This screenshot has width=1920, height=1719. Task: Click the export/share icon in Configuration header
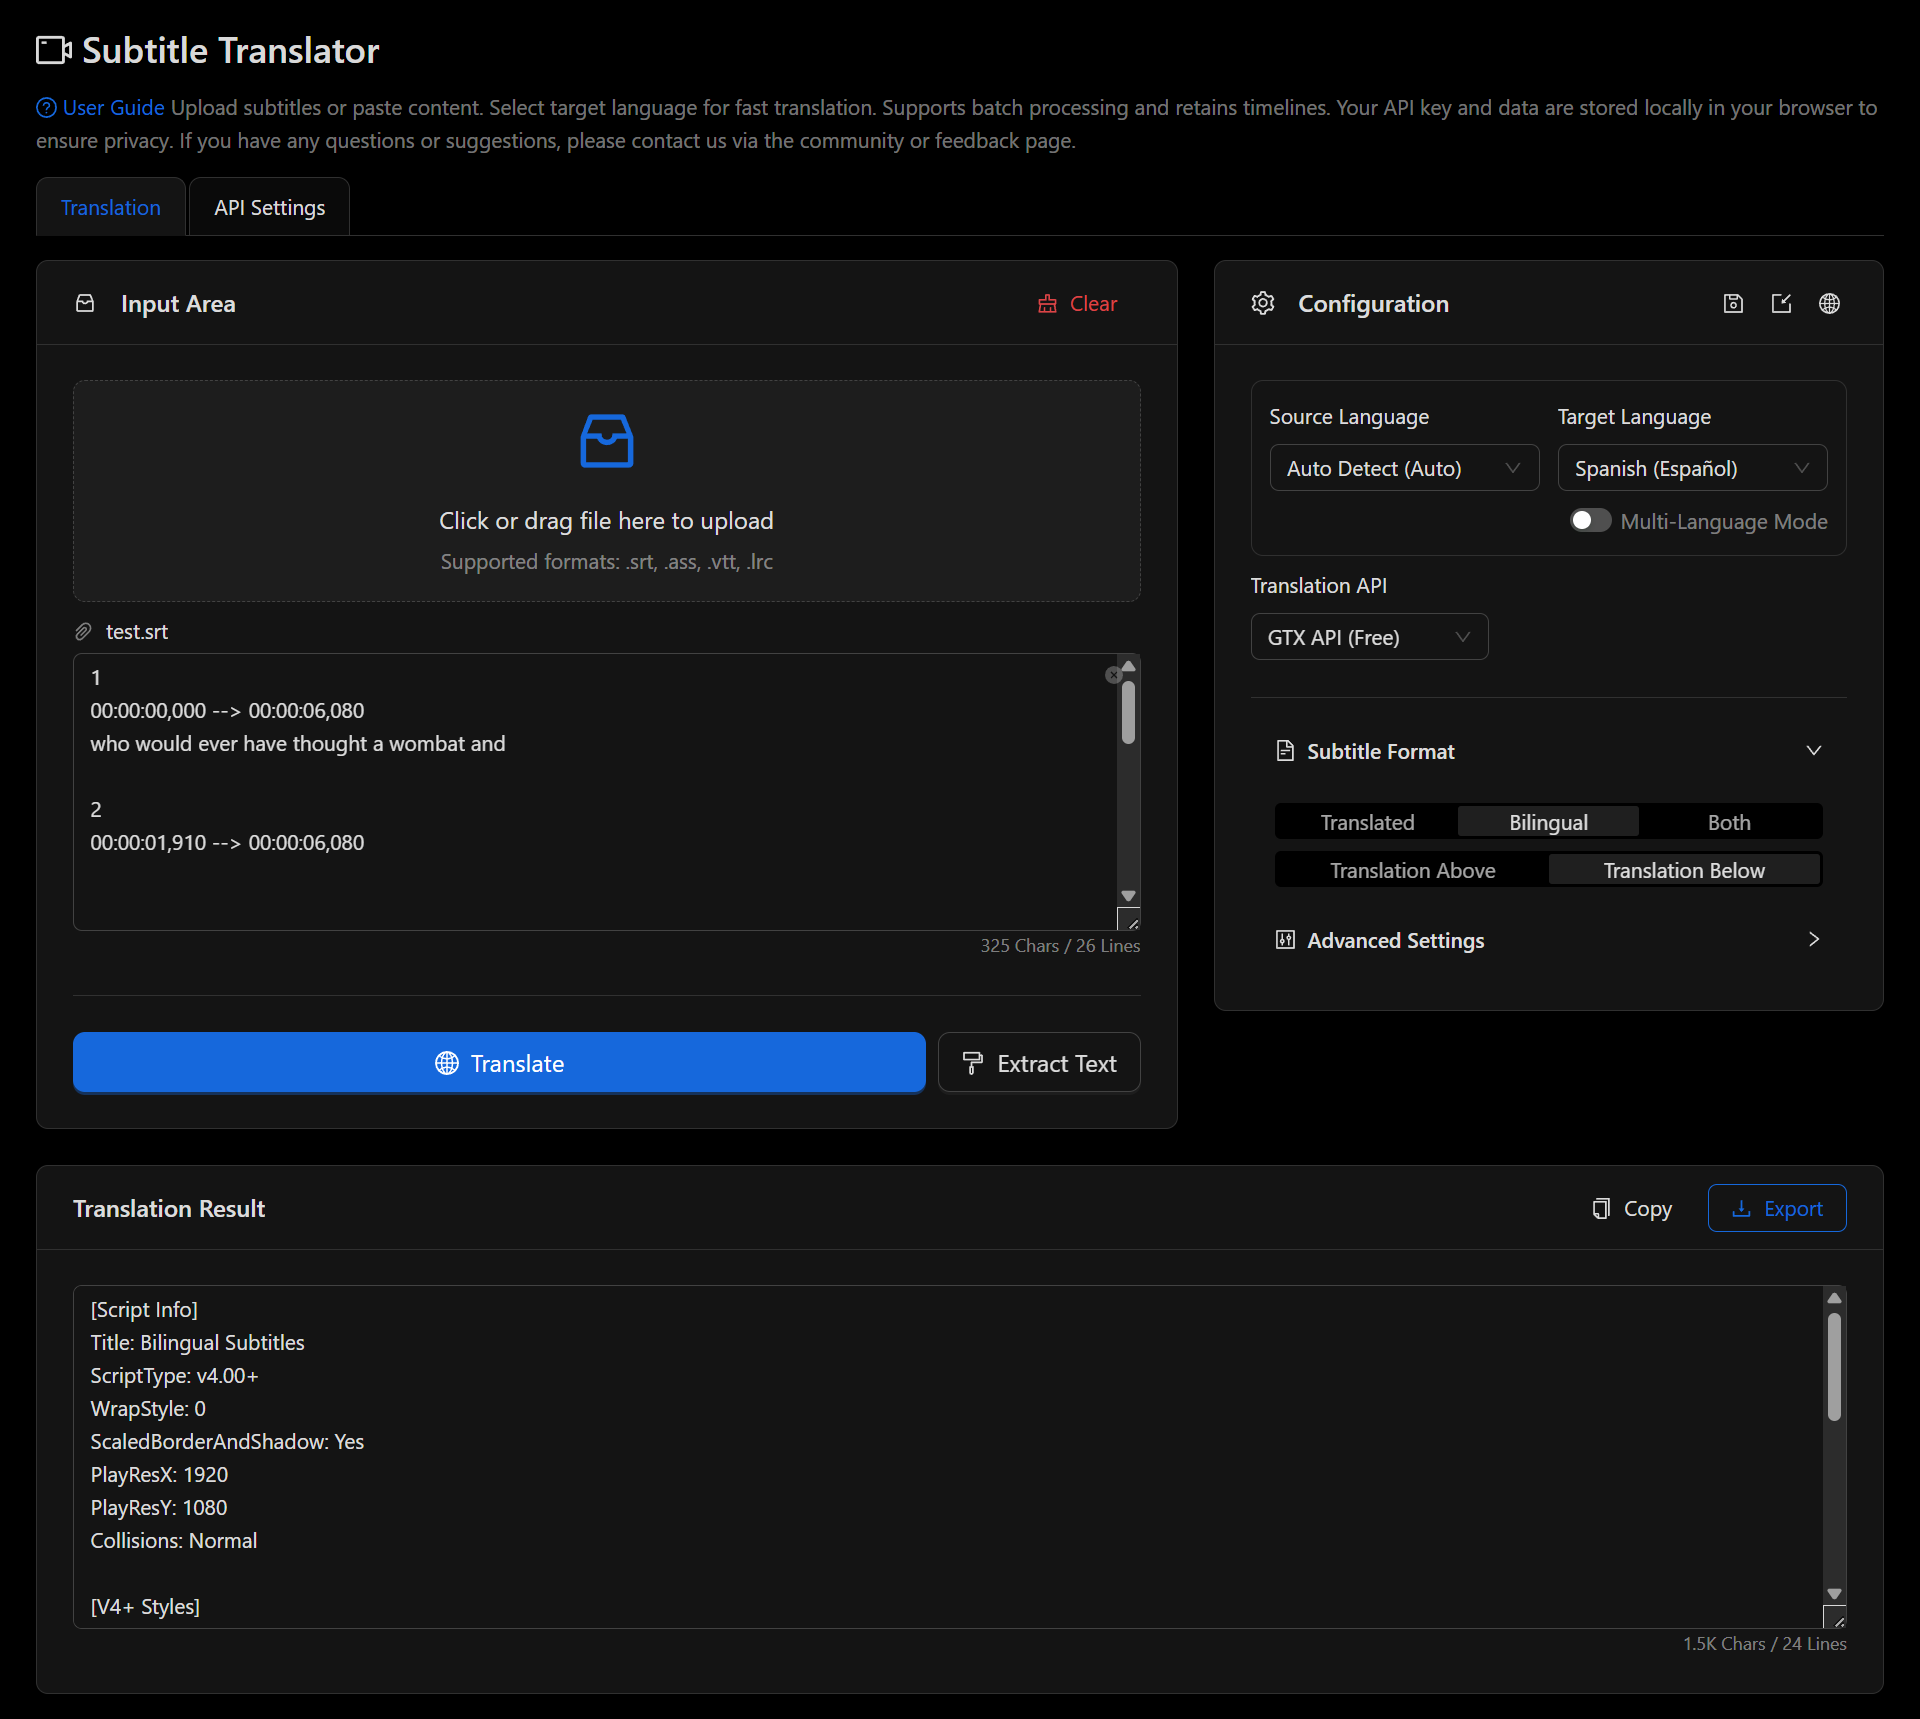pos(1781,304)
